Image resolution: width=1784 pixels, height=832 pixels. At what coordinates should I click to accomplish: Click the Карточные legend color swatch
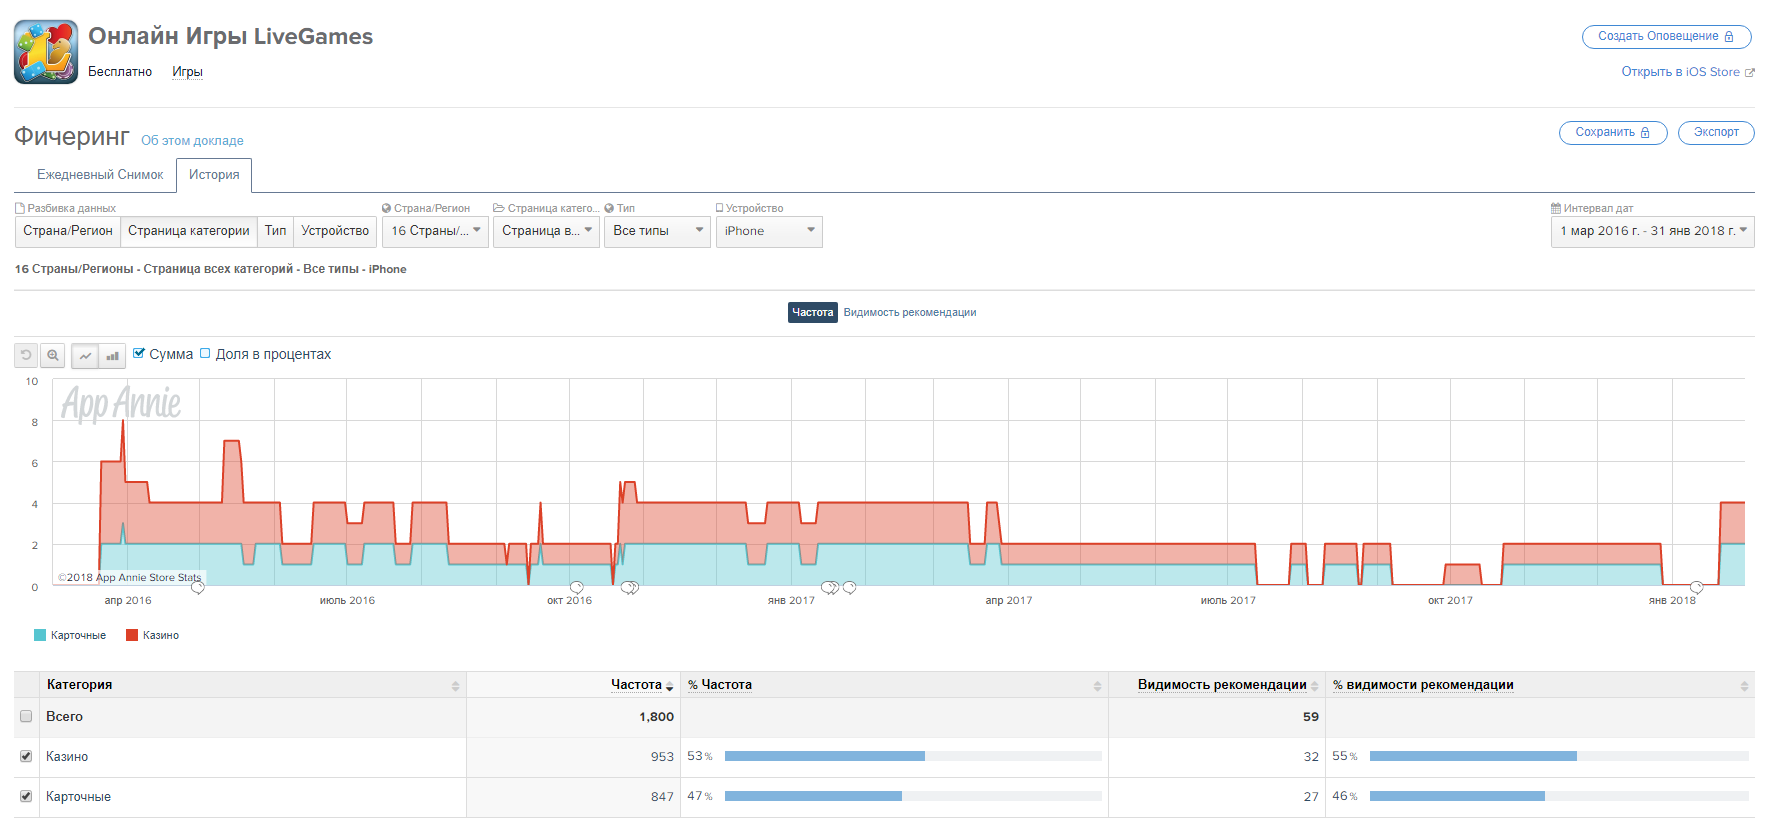(40, 635)
